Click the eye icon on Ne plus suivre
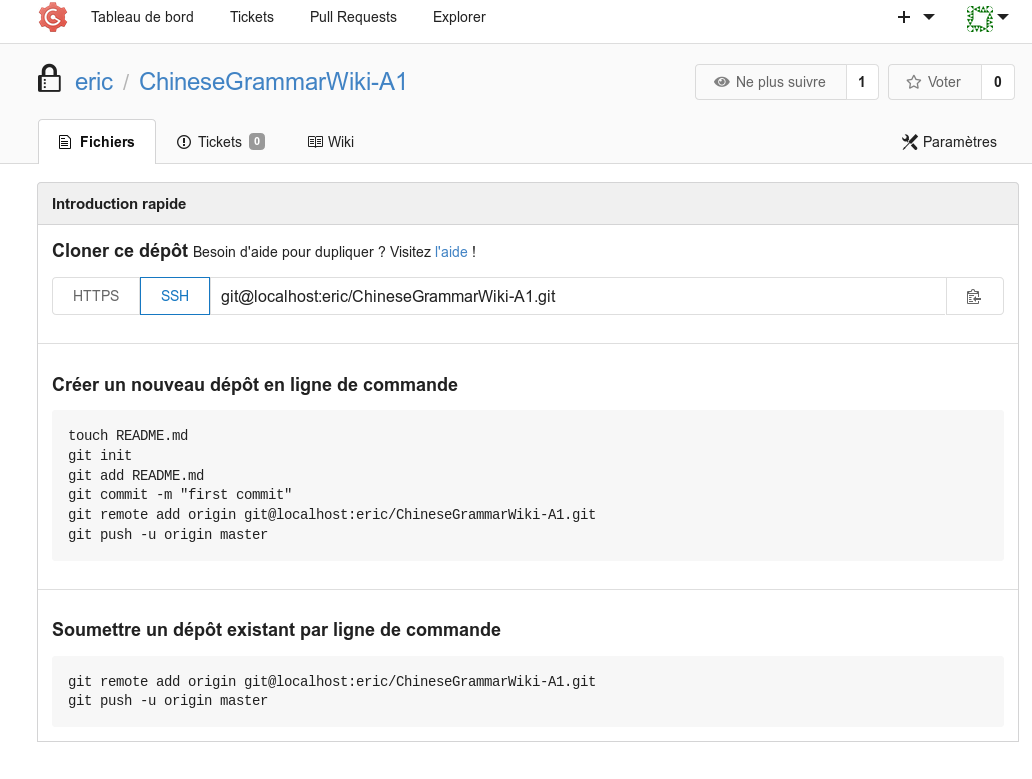This screenshot has width=1032, height=779. click(x=722, y=82)
